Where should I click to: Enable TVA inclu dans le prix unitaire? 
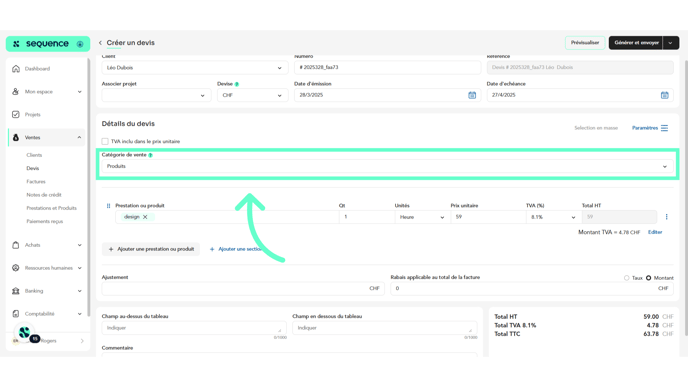pyautogui.click(x=105, y=141)
